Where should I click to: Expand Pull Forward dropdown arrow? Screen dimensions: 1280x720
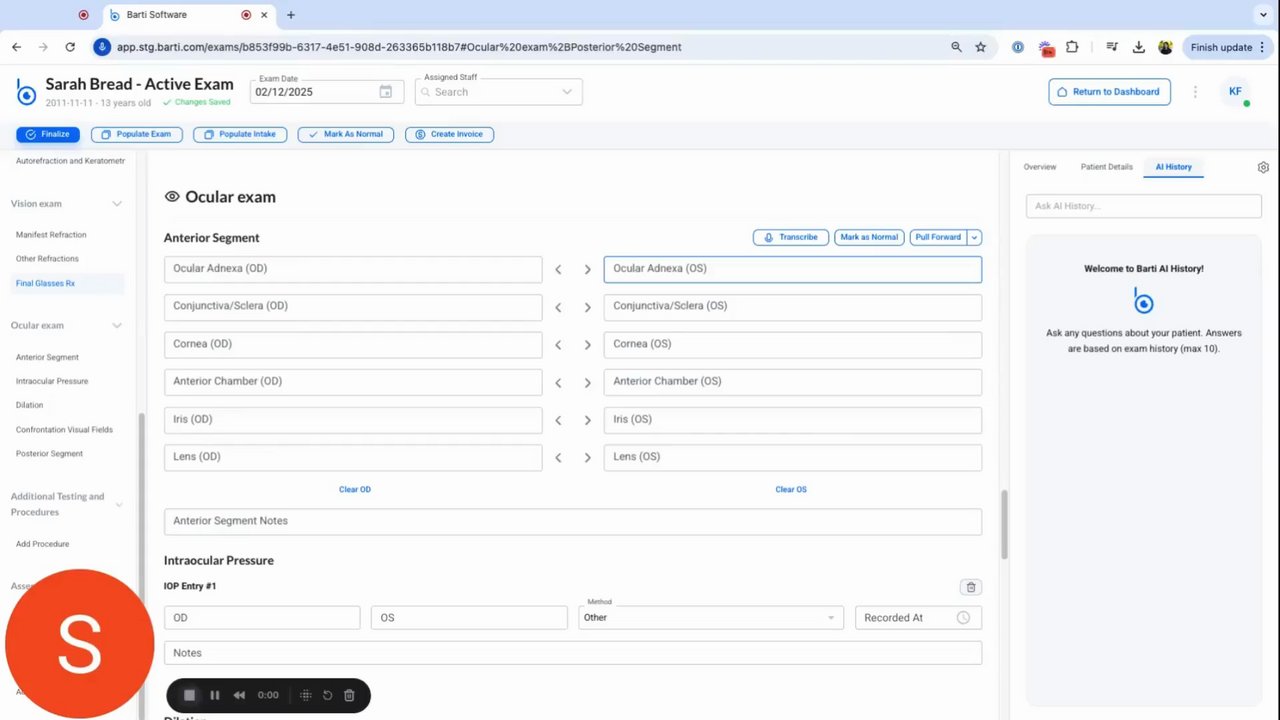tap(974, 238)
